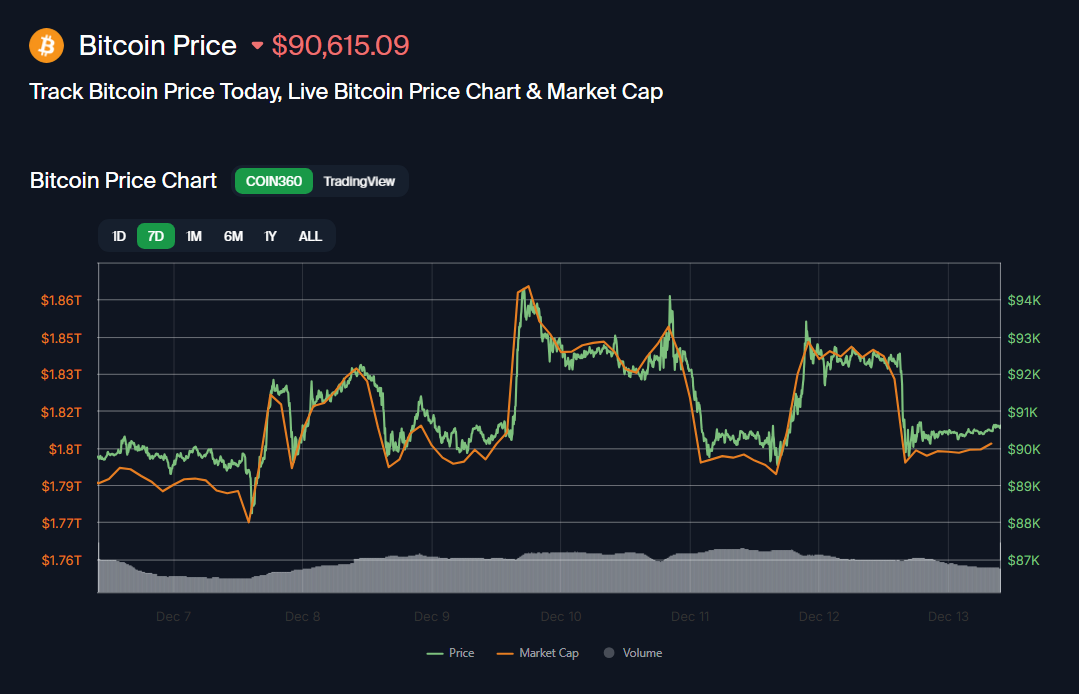Click the Bitcoin Price Chart heading

coord(123,181)
